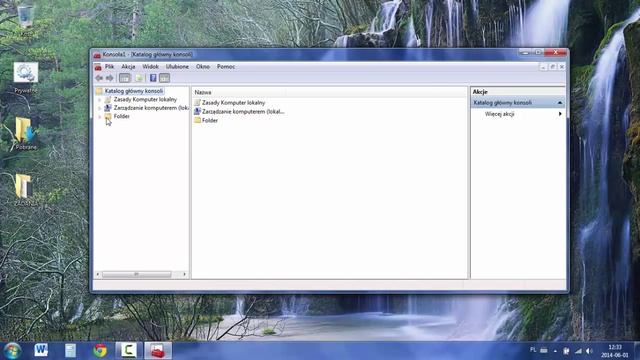Viewport: 640px width, 360px height.
Task: Expand the Folder tree node
Action: tap(100, 117)
